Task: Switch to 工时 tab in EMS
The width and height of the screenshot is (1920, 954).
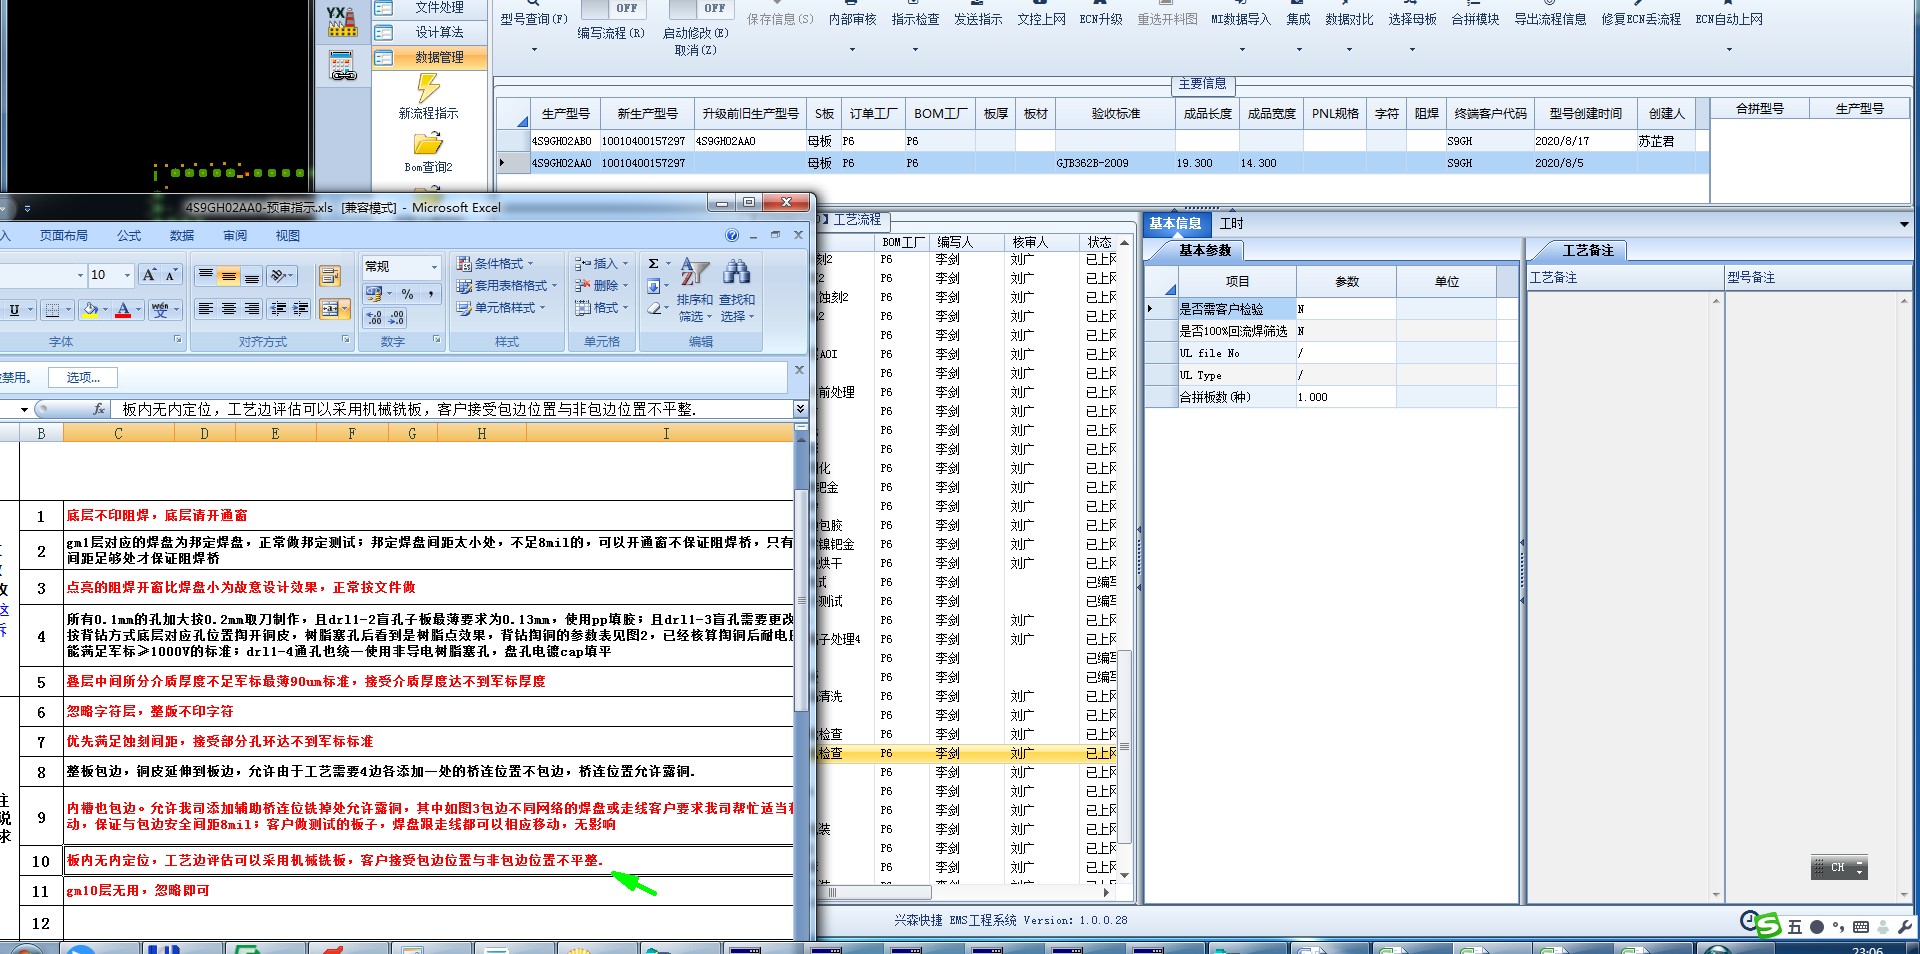Action: (1232, 224)
